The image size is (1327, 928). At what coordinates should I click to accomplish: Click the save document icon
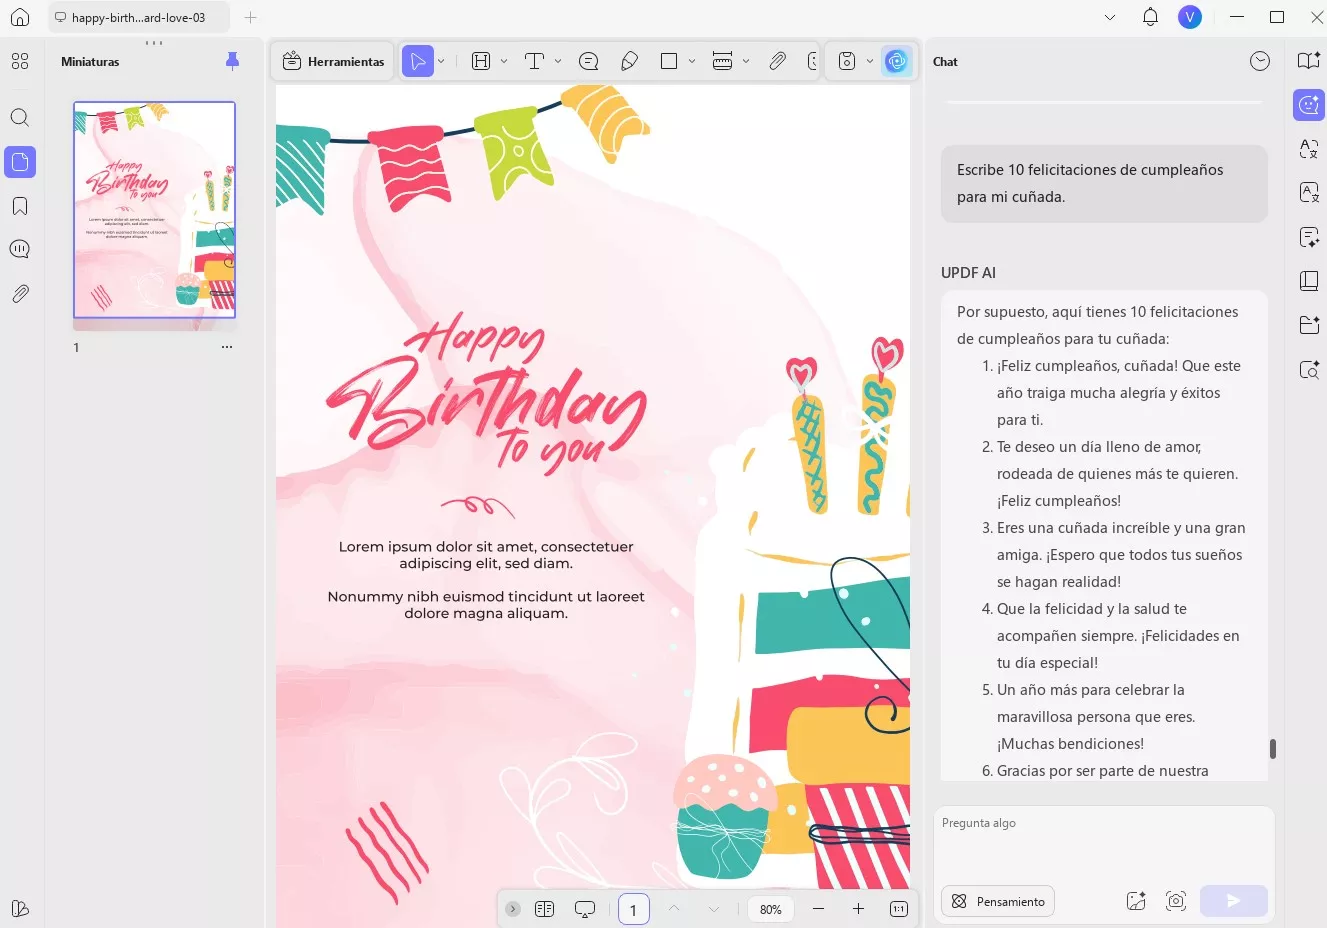847,61
